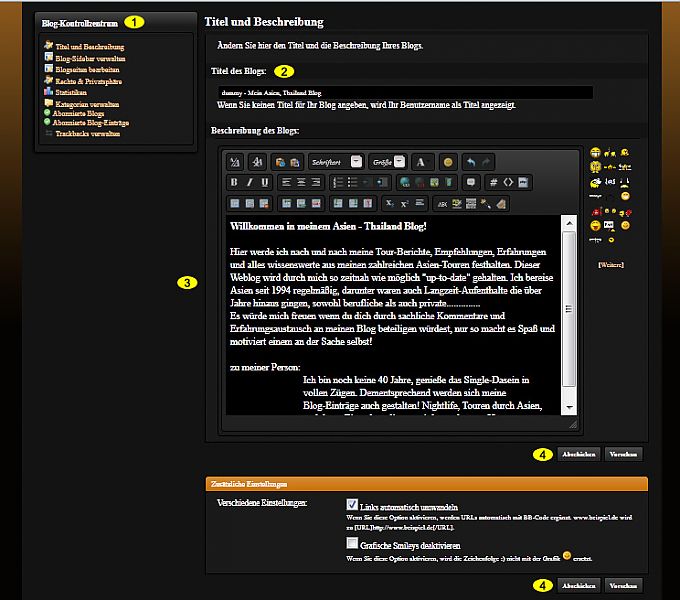Viewport: 680px width, 600px height.
Task: Click the # code tag icon
Action: point(494,183)
